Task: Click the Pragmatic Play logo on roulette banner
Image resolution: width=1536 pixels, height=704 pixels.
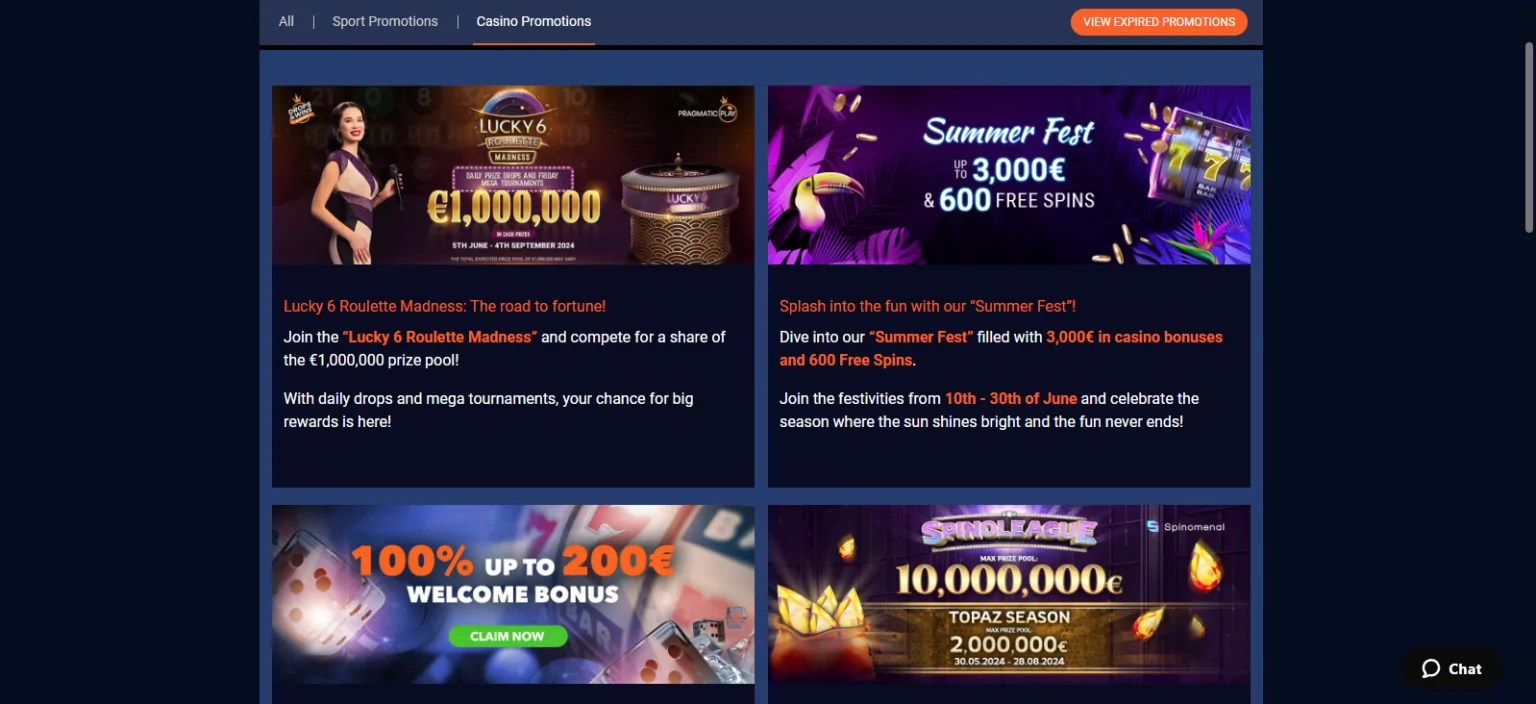Action: (x=707, y=113)
